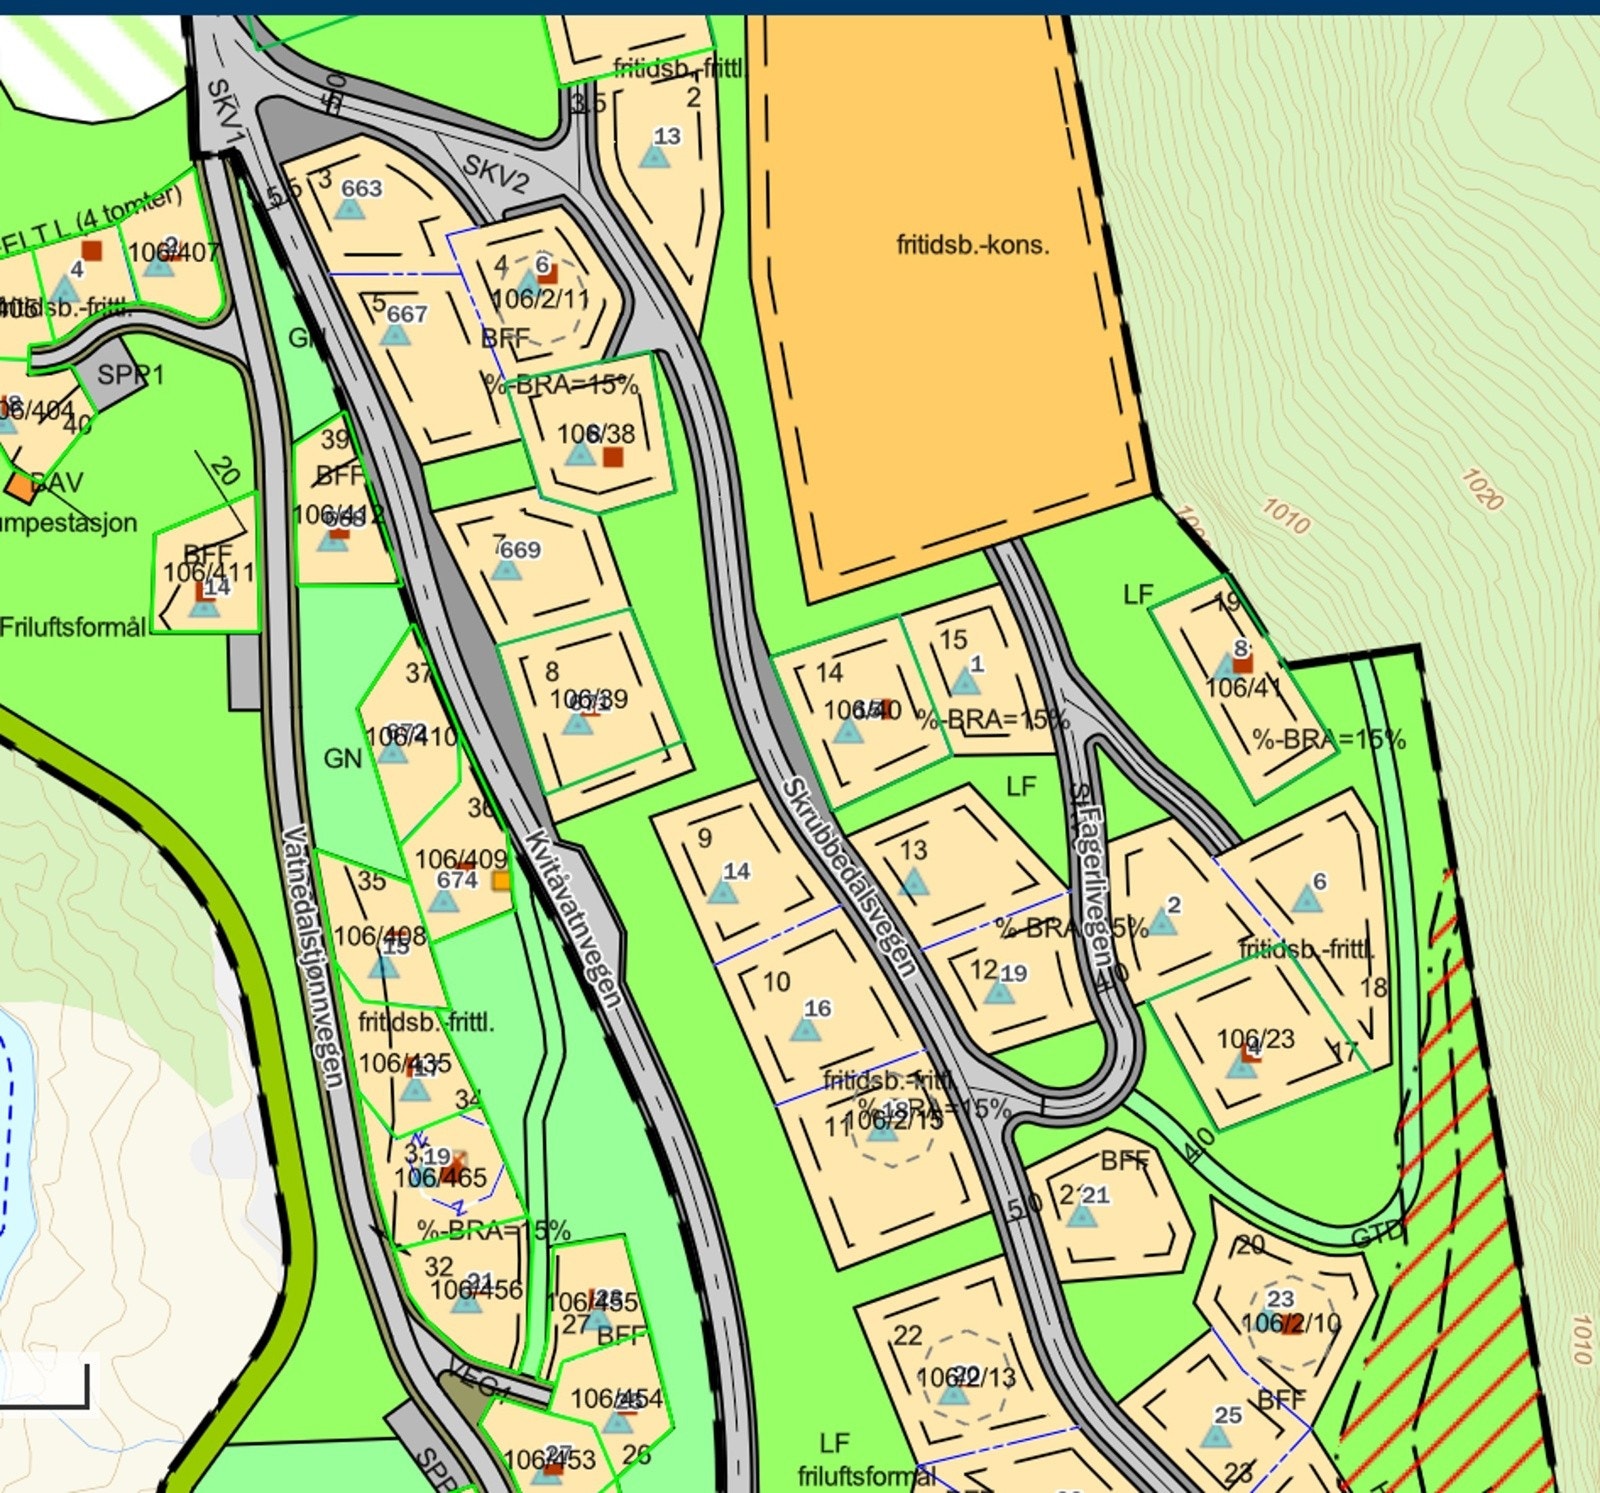The height and width of the screenshot is (1493, 1600).
Task: Click the red square marker on parcel 106/2/11
Action: pyautogui.click(x=547, y=274)
